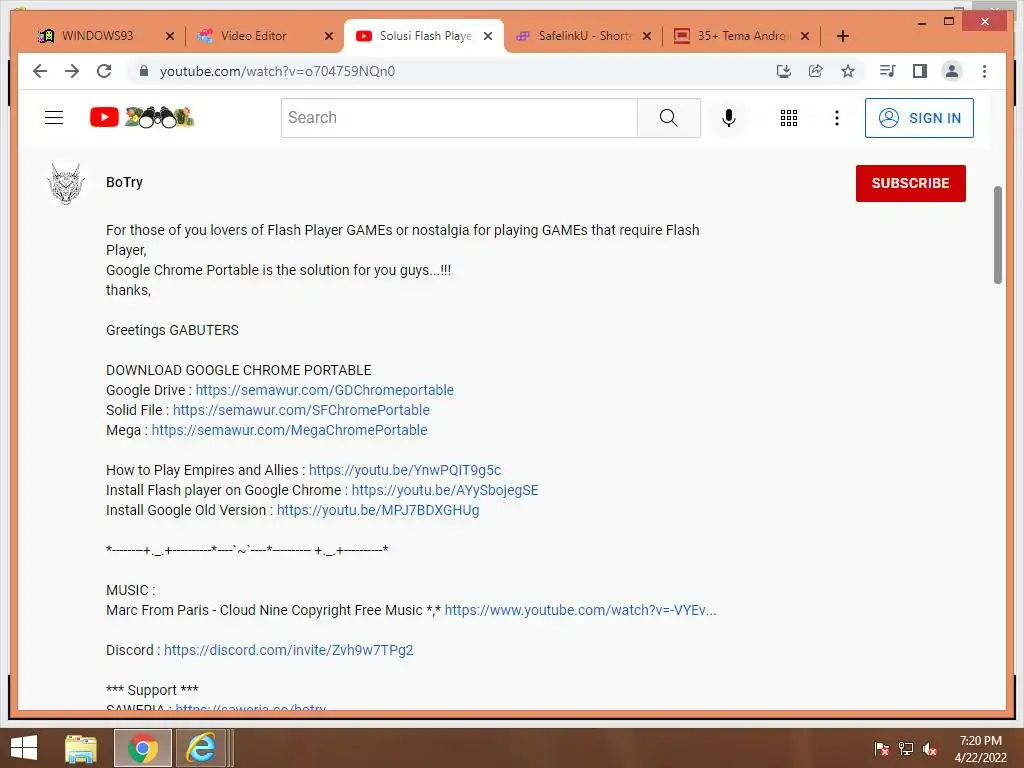This screenshot has width=1024, height=768.
Task: Open the taskbar clock and date
Action: (980, 748)
